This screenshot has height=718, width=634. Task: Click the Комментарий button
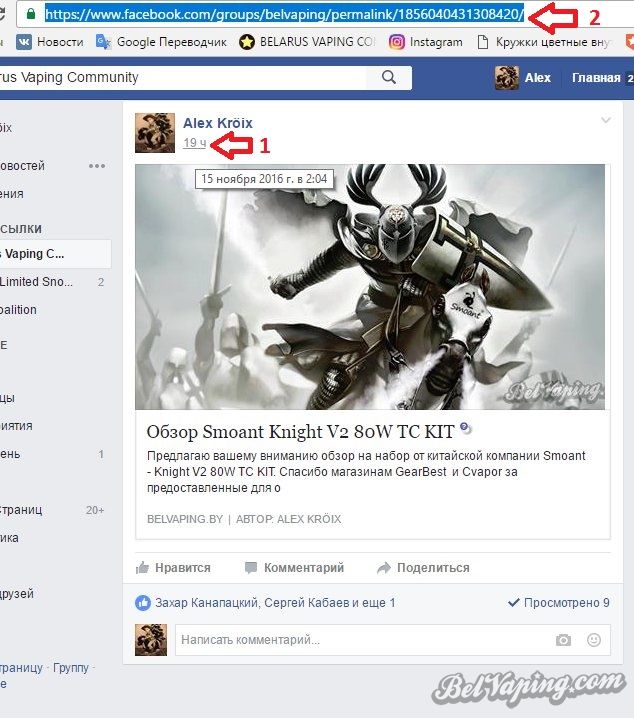[294, 568]
